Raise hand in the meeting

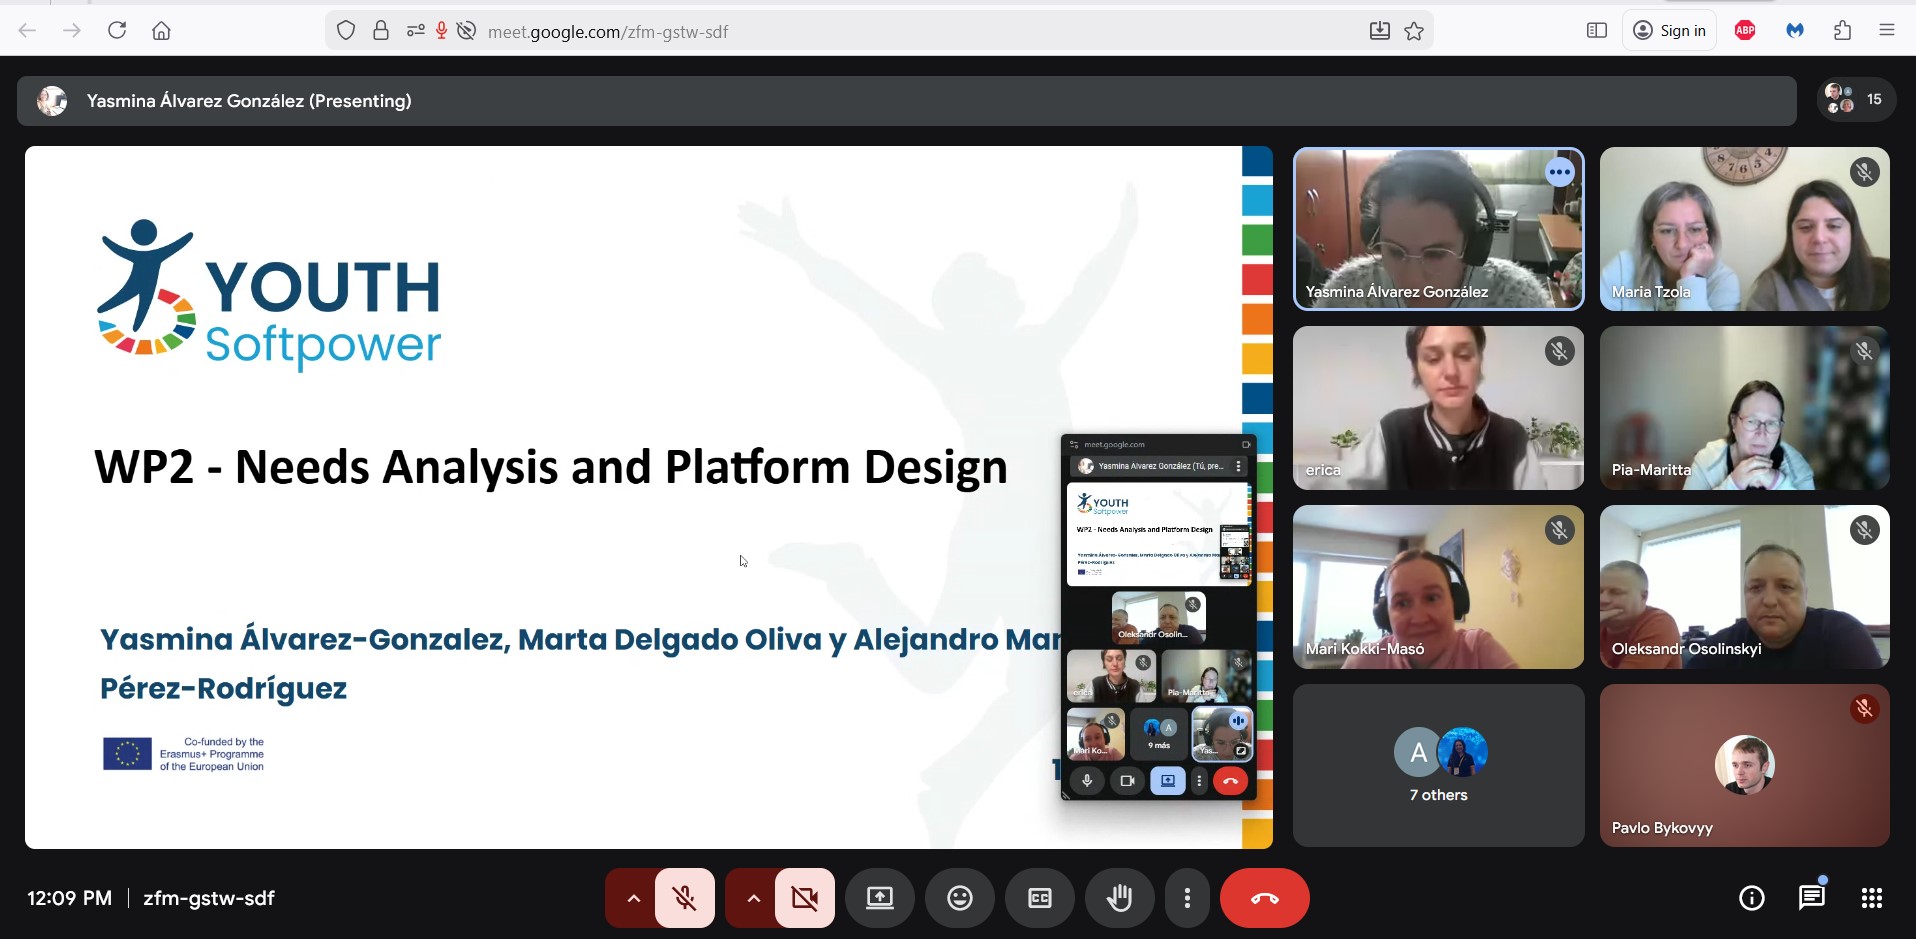pyautogui.click(x=1120, y=898)
